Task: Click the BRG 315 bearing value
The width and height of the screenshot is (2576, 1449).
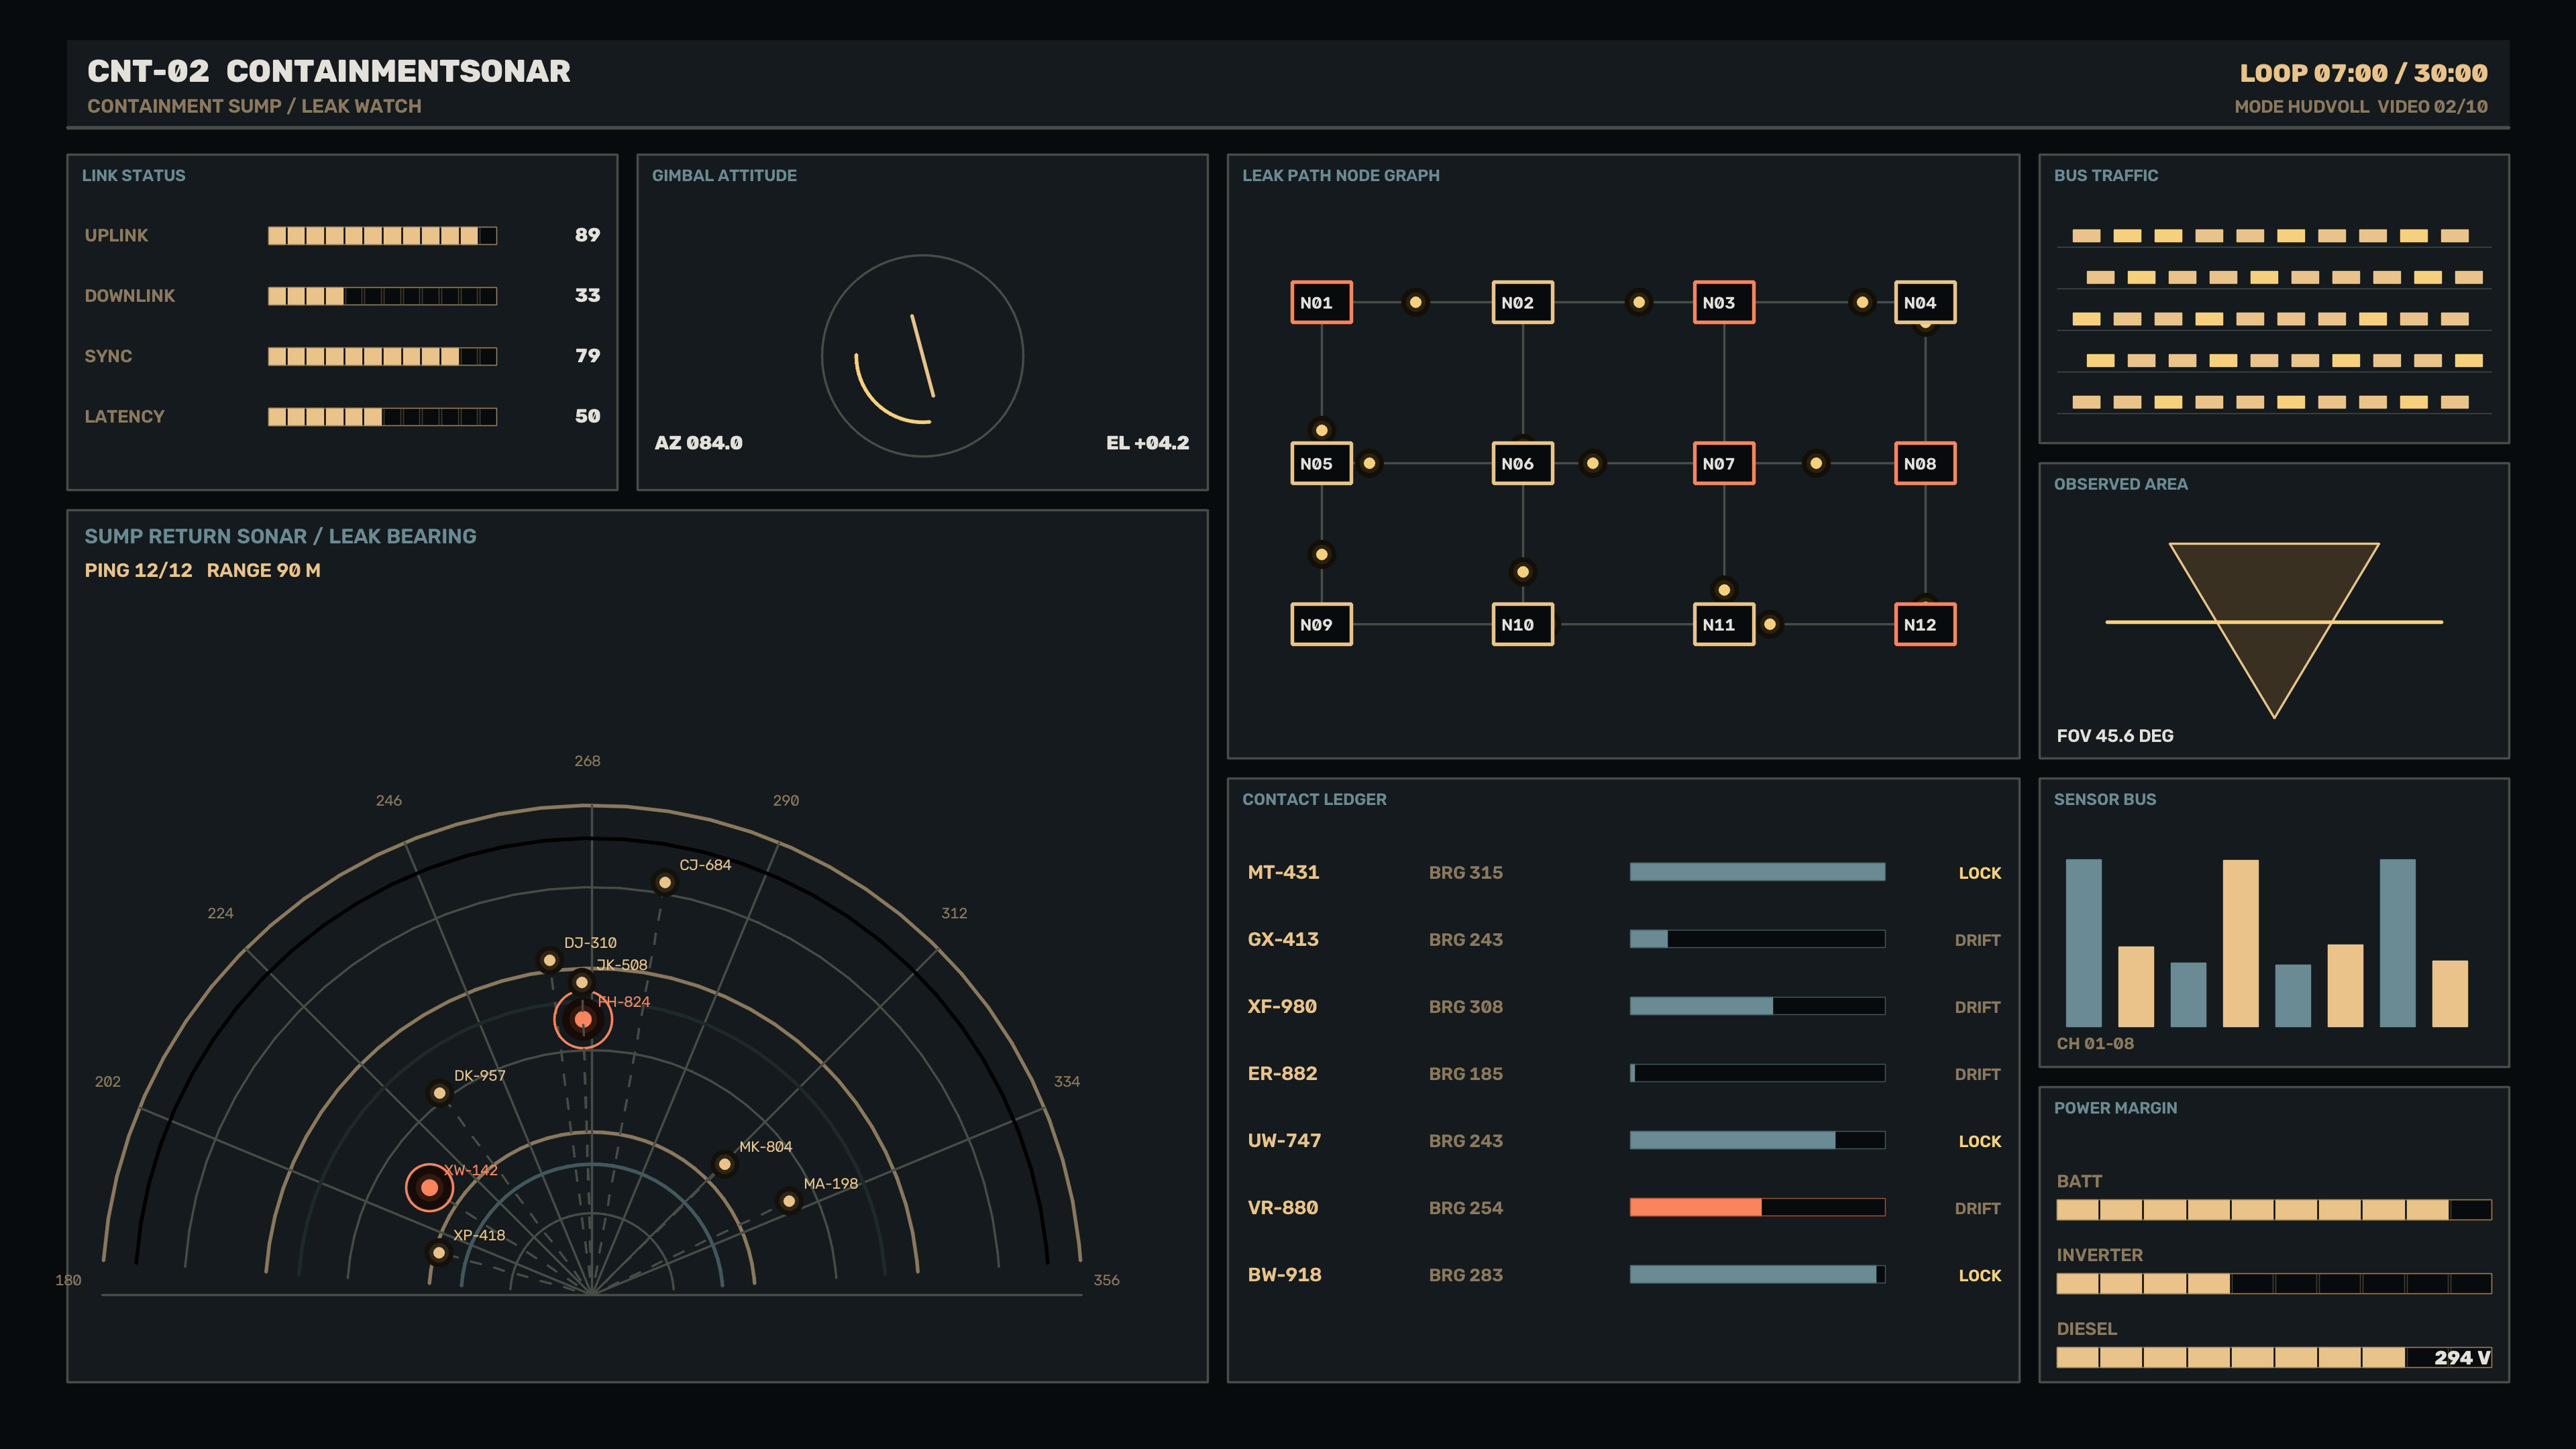Action: tap(1465, 872)
